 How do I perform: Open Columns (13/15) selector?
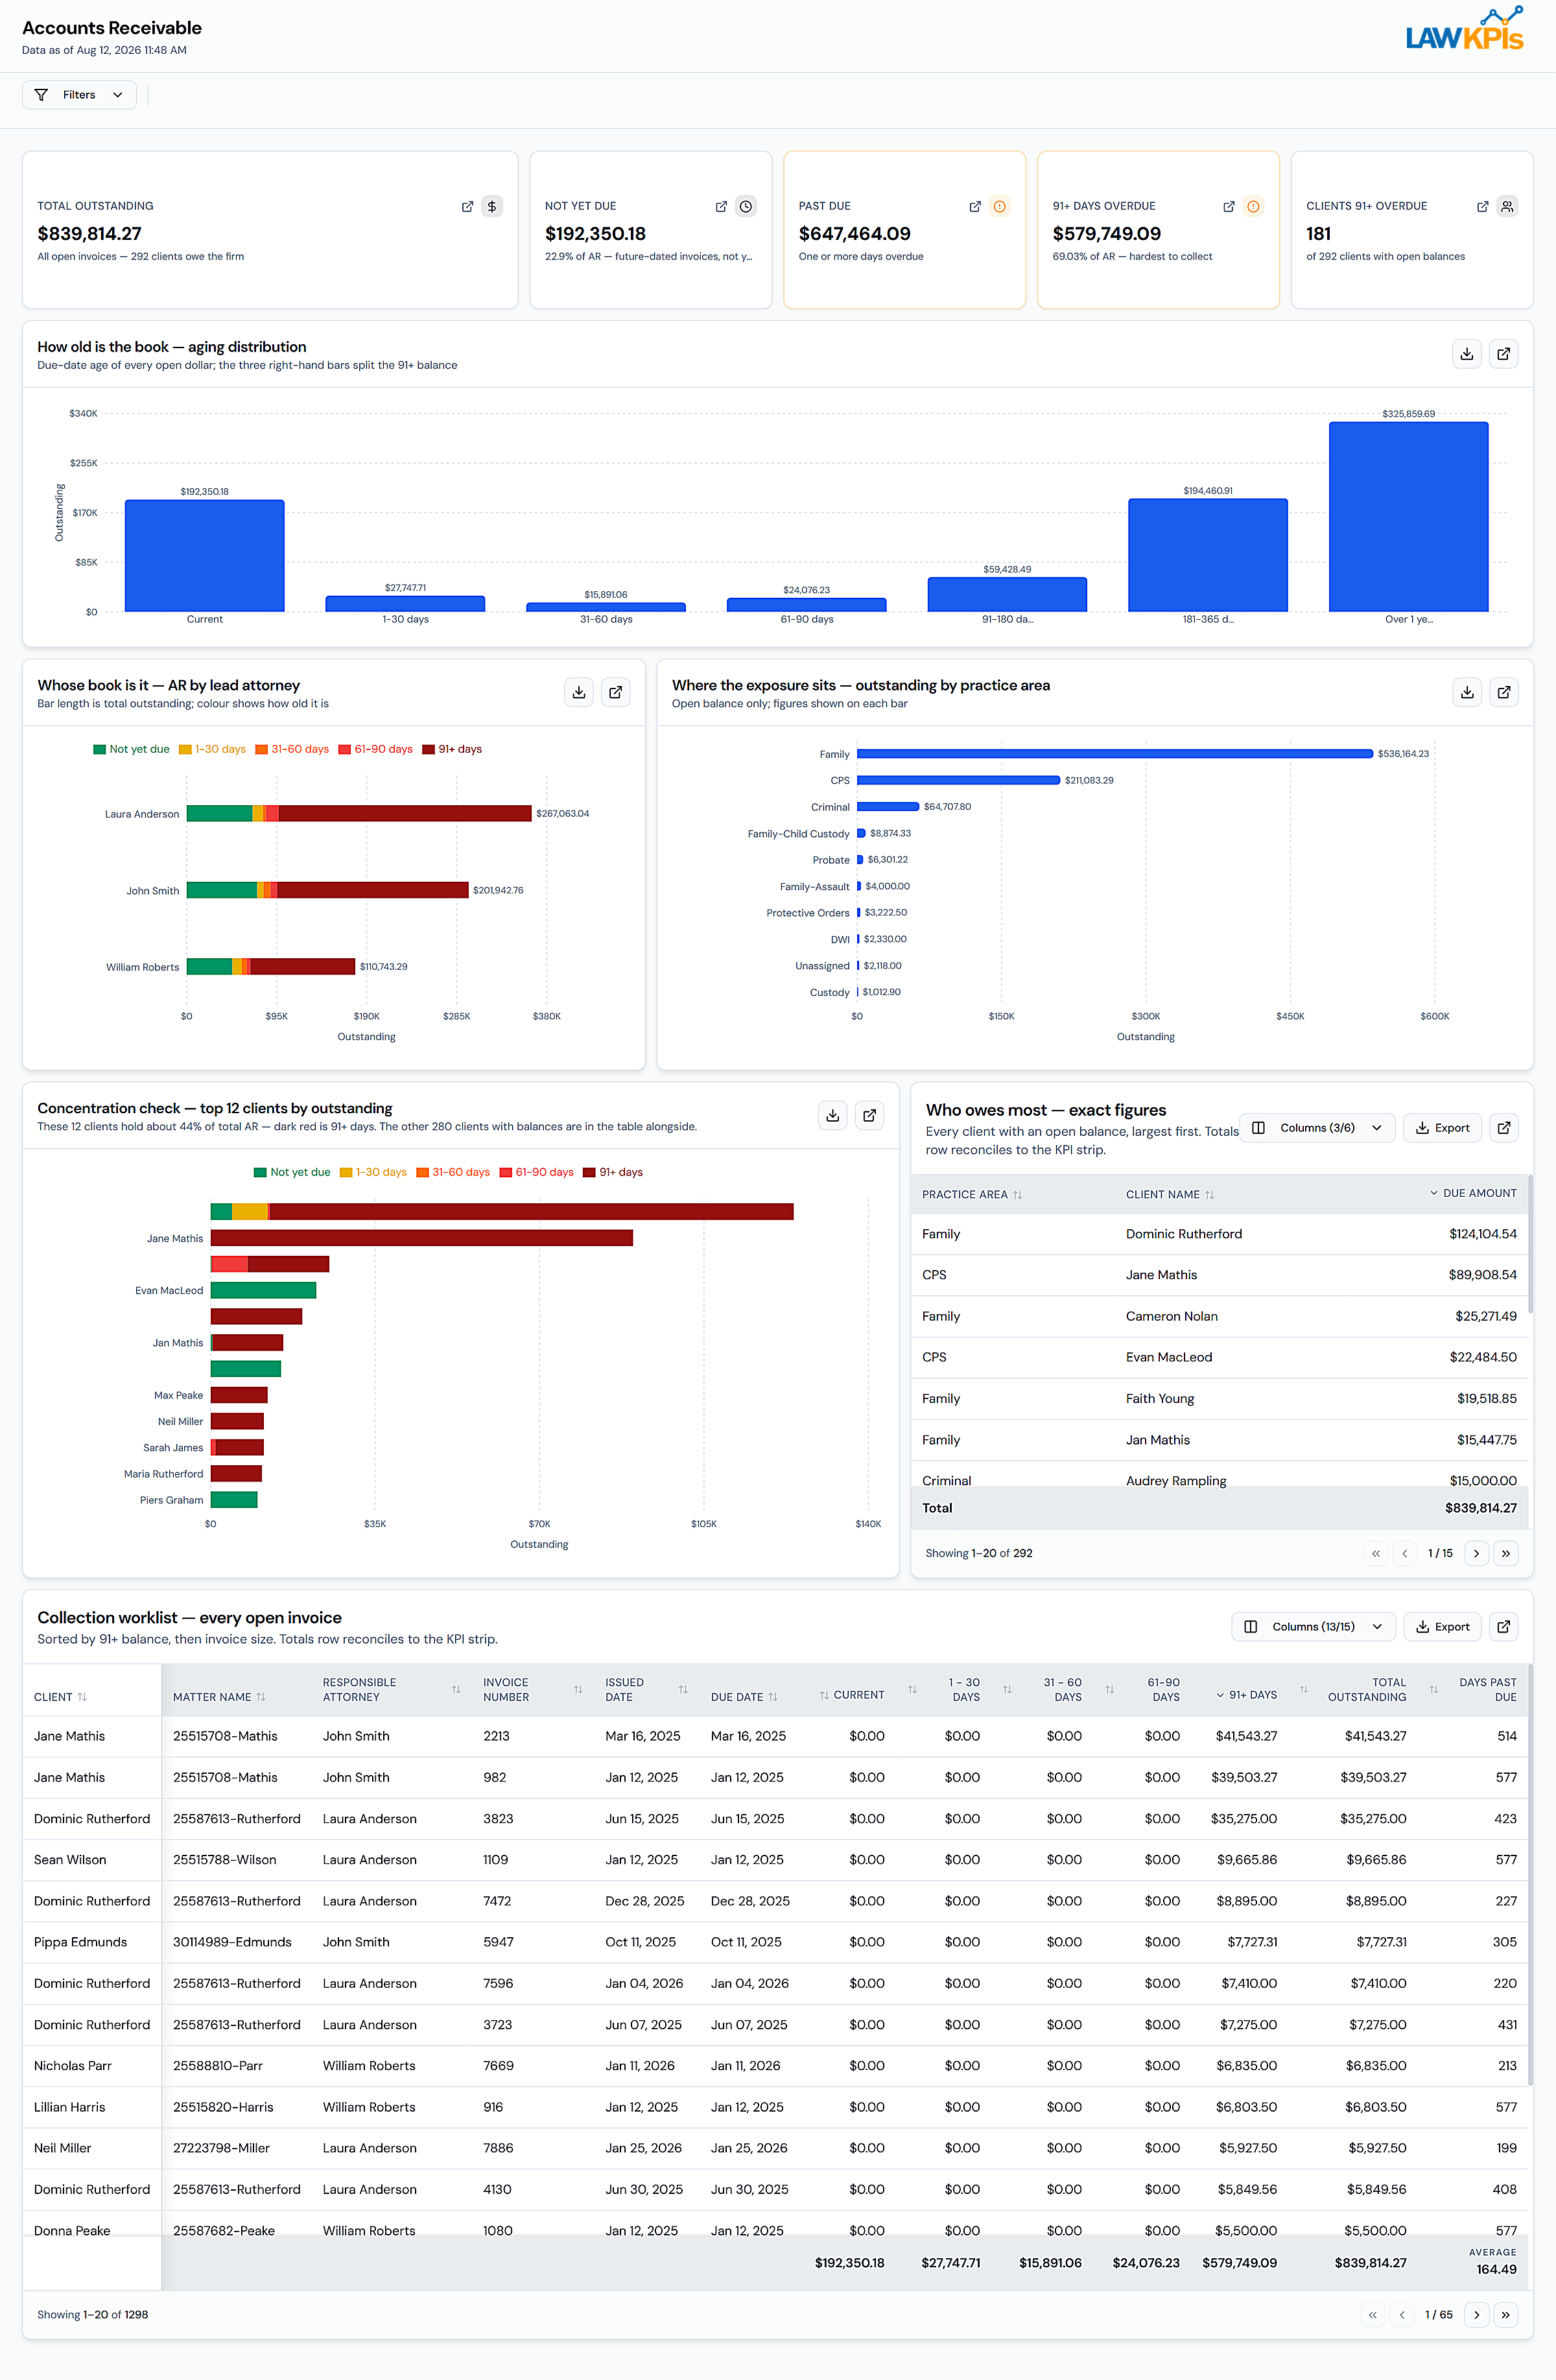click(1313, 1627)
